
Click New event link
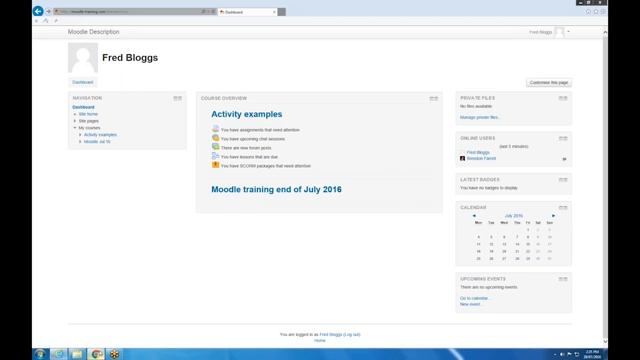click(471, 304)
